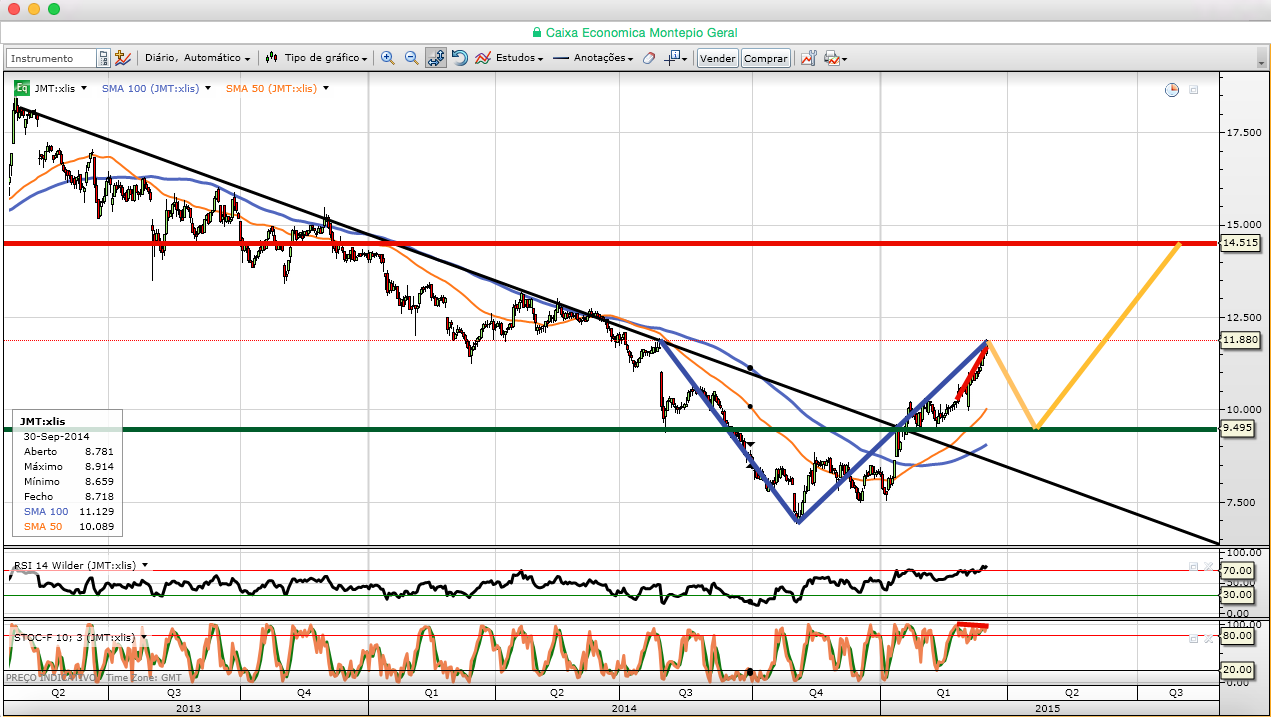Select the eraser tool icon
The image size is (1271, 717).
(648, 58)
